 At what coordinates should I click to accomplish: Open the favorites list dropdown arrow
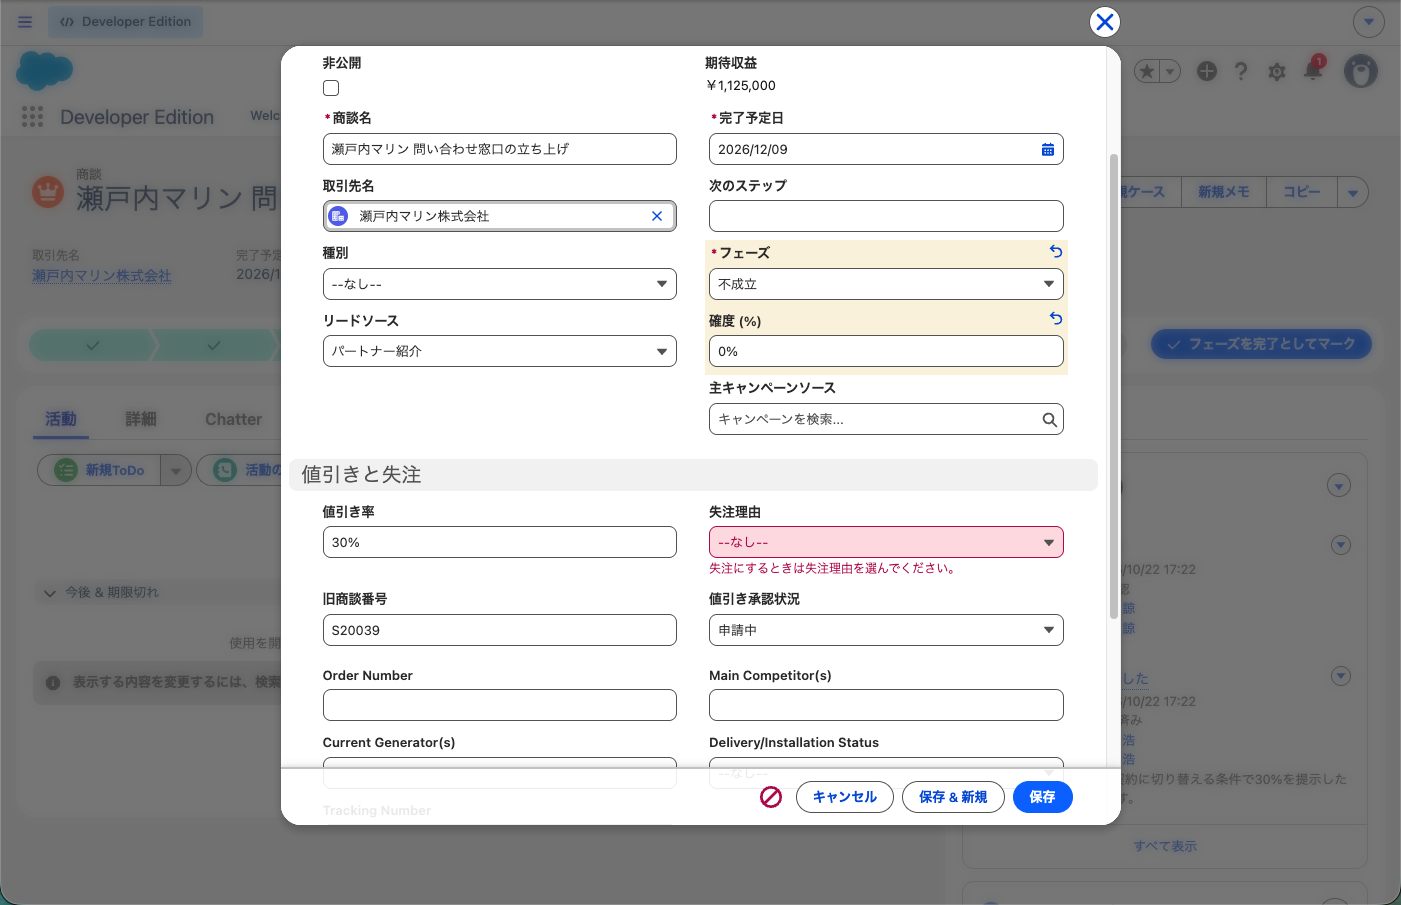tap(1171, 71)
